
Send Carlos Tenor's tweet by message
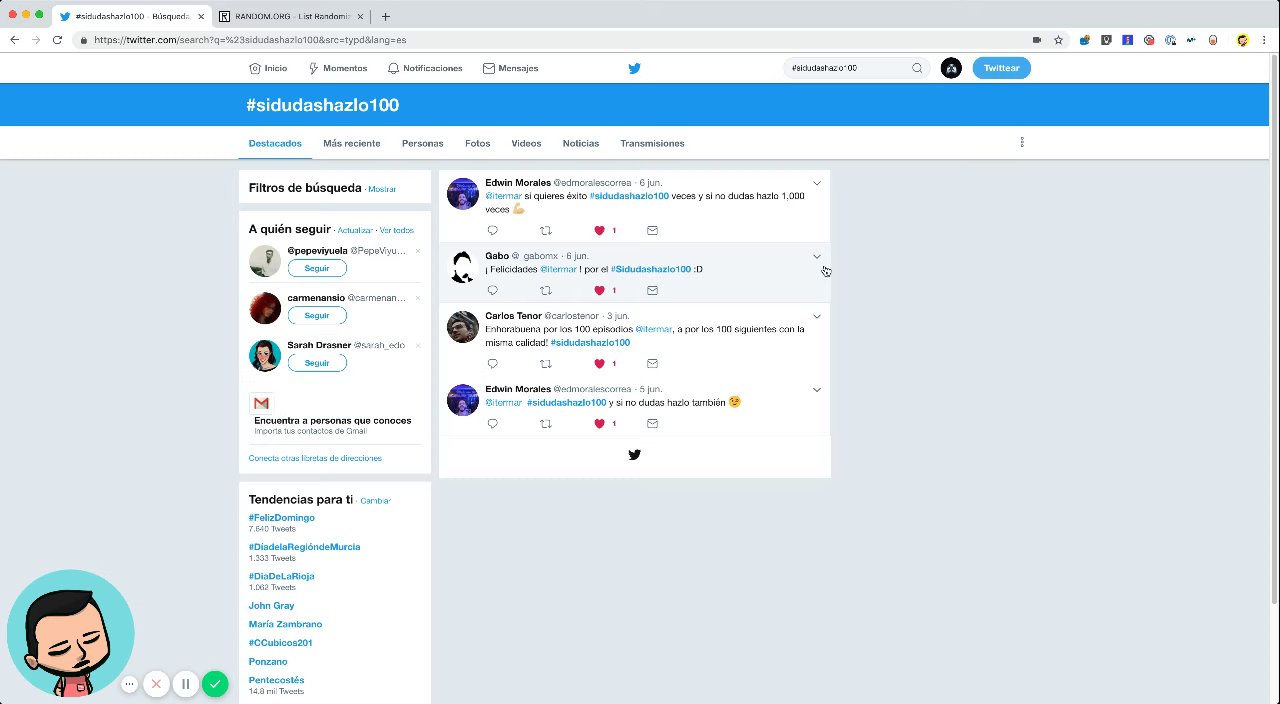(x=652, y=364)
